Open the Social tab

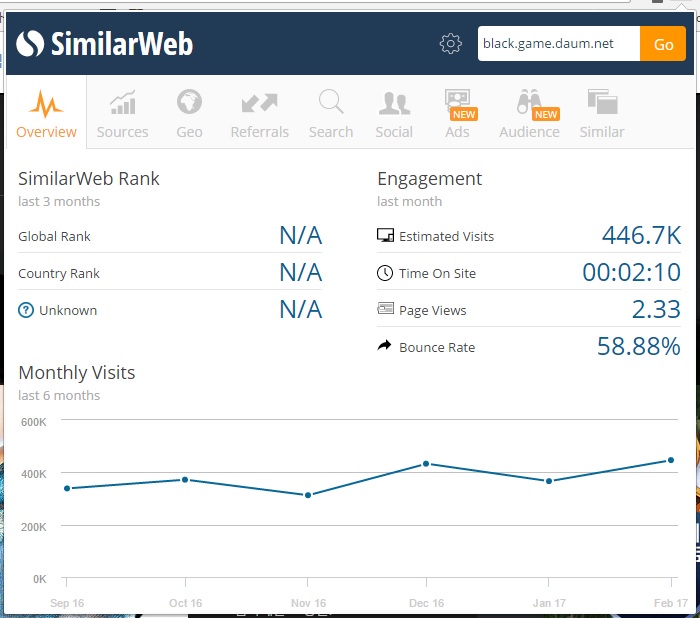click(394, 114)
